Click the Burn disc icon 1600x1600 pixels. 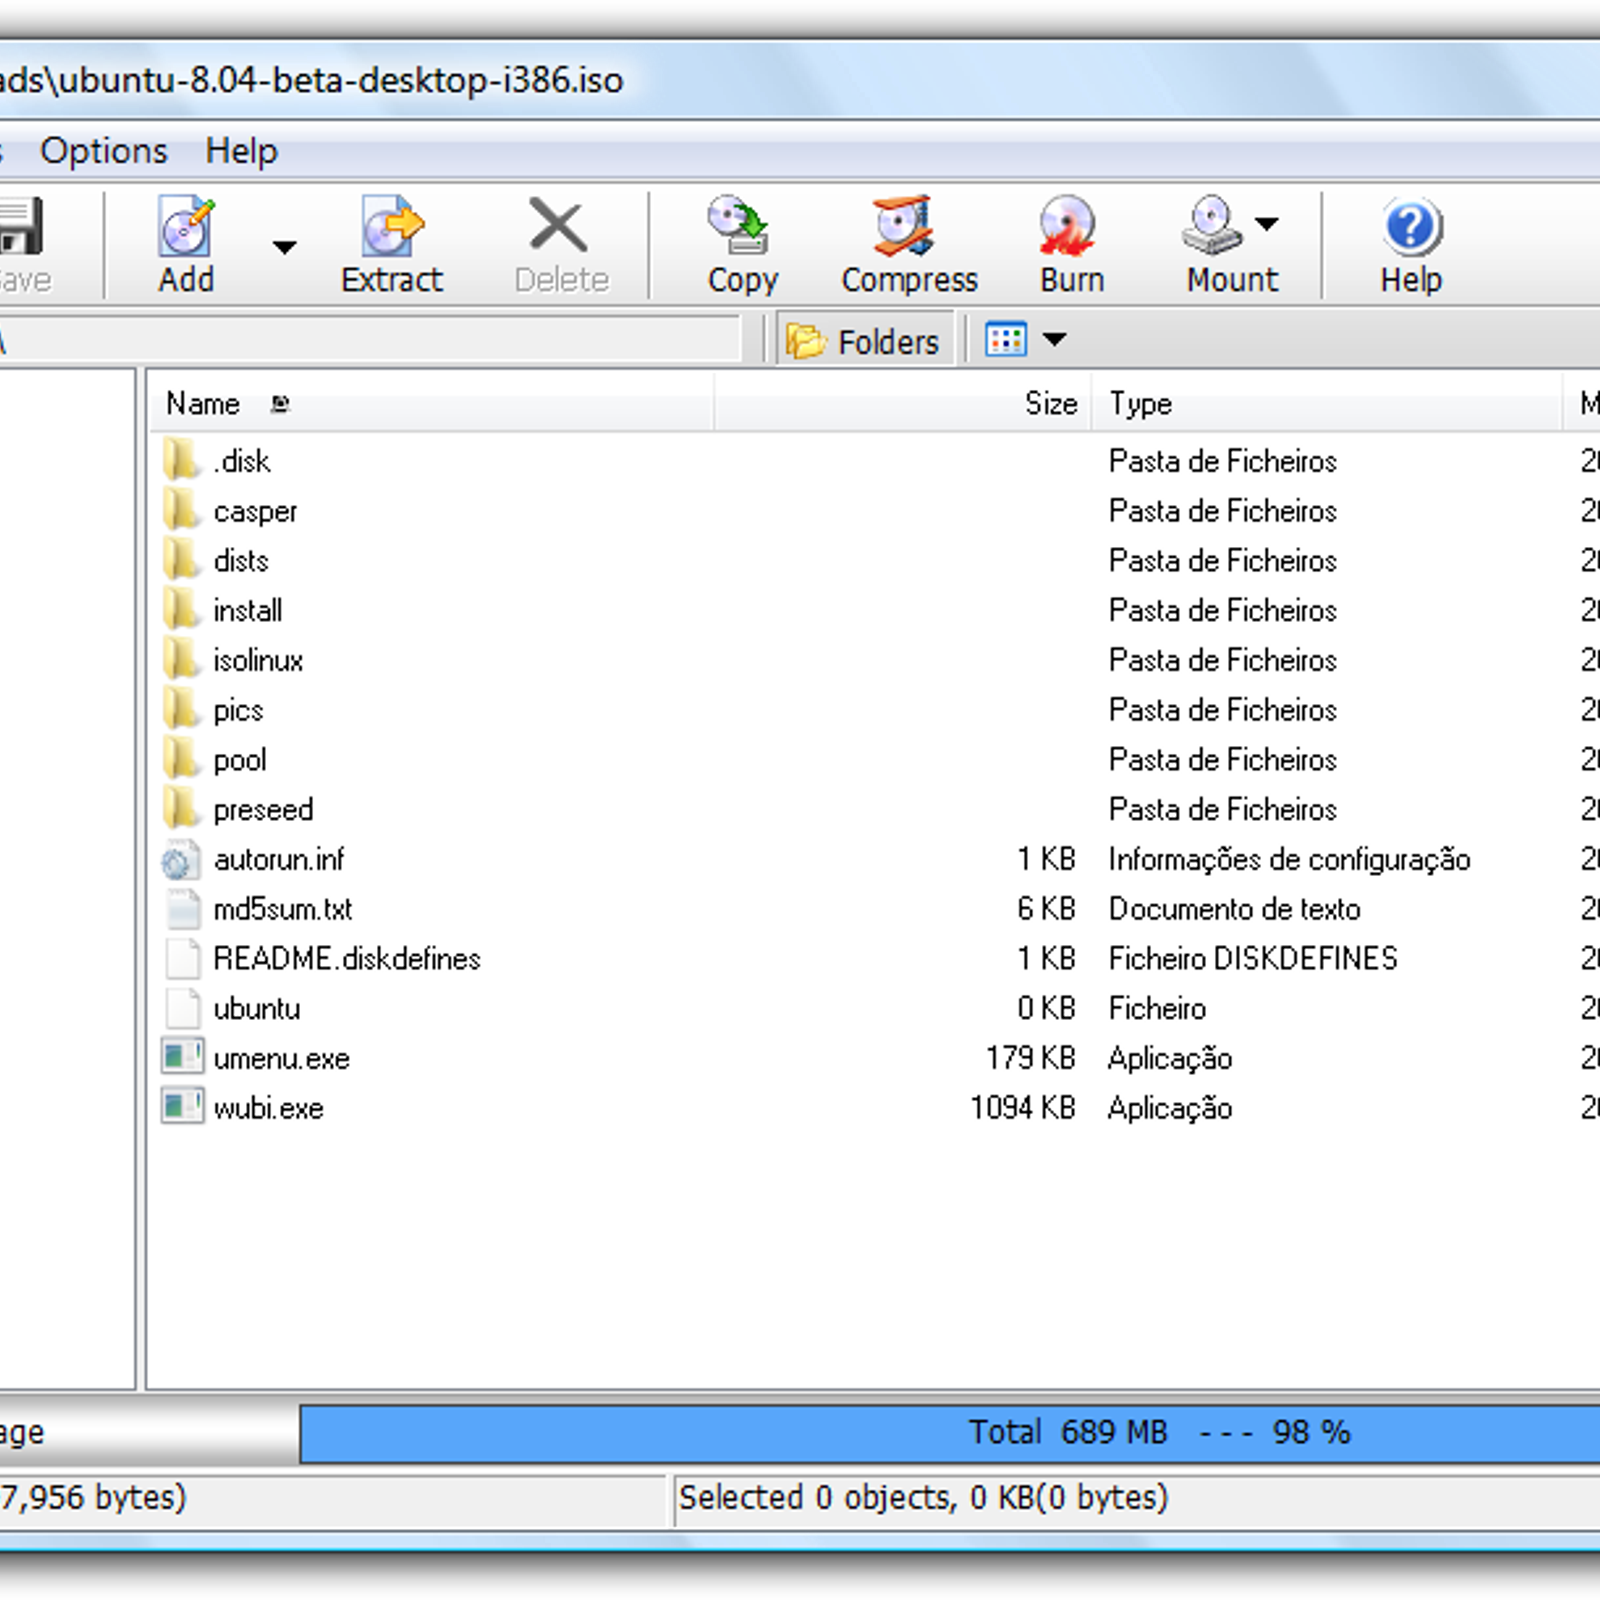coord(1067,226)
